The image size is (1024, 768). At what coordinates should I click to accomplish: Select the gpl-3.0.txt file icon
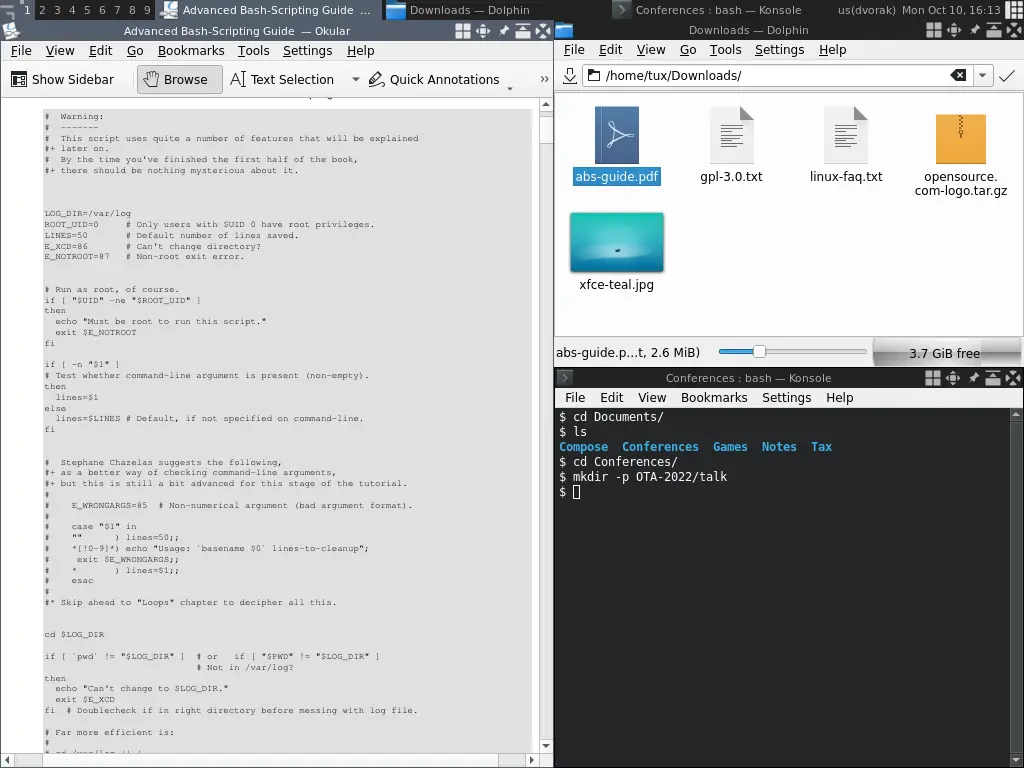click(731, 136)
